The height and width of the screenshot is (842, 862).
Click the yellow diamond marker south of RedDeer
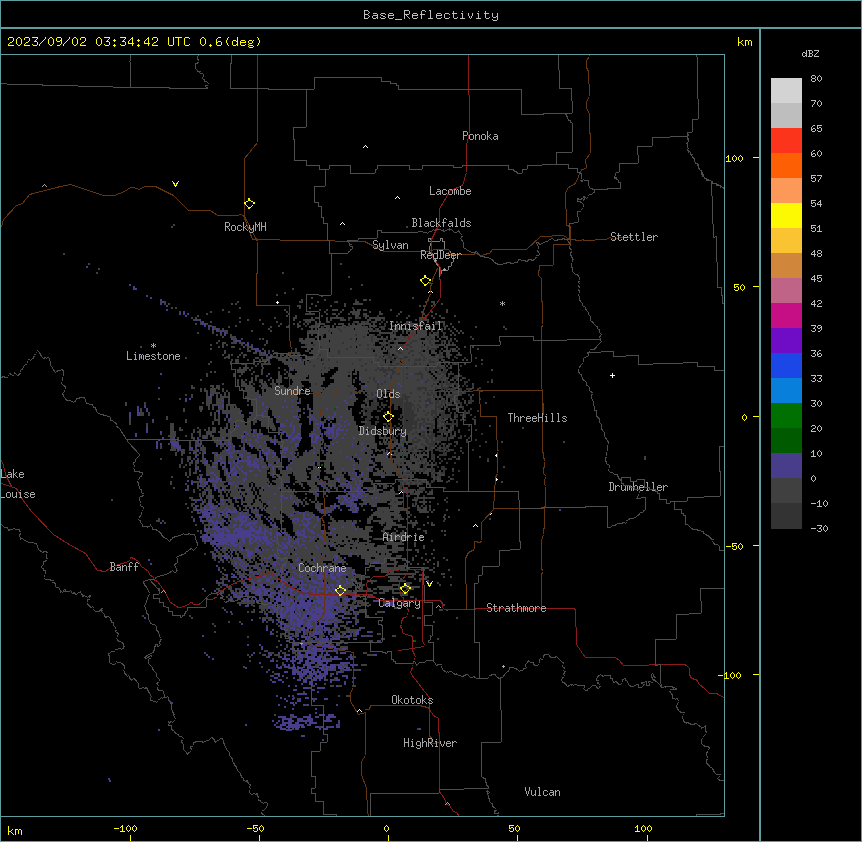425,281
